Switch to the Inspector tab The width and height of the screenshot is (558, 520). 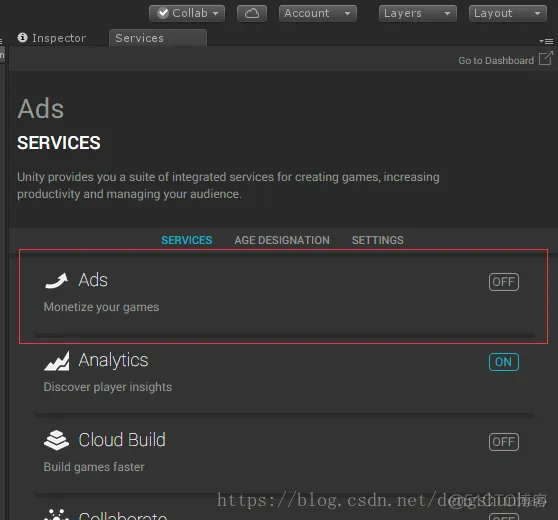point(52,38)
